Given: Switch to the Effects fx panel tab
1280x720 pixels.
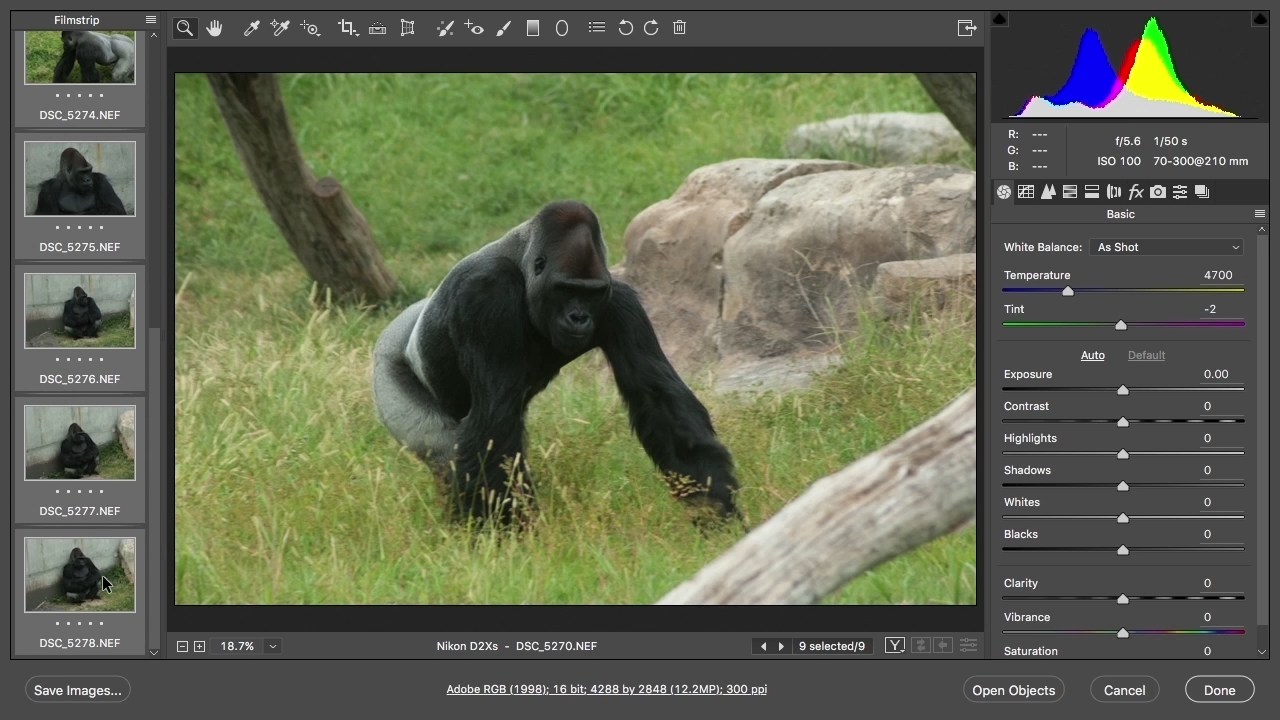Looking at the screenshot, I should (1136, 192).
